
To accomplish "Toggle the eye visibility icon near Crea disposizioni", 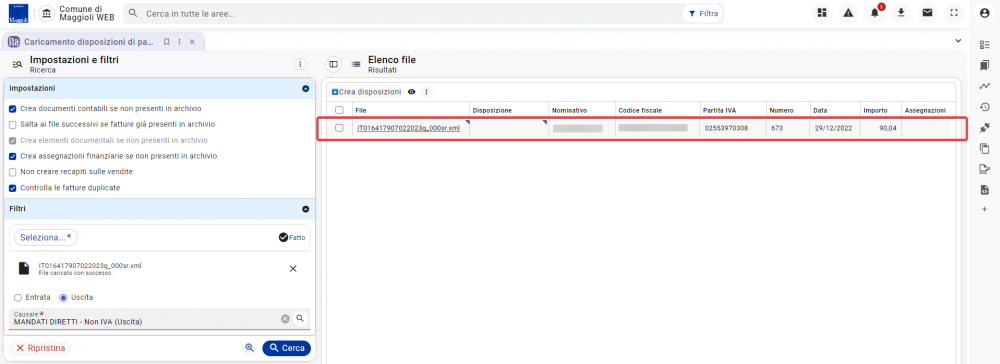I will click(x=412, y=92).
